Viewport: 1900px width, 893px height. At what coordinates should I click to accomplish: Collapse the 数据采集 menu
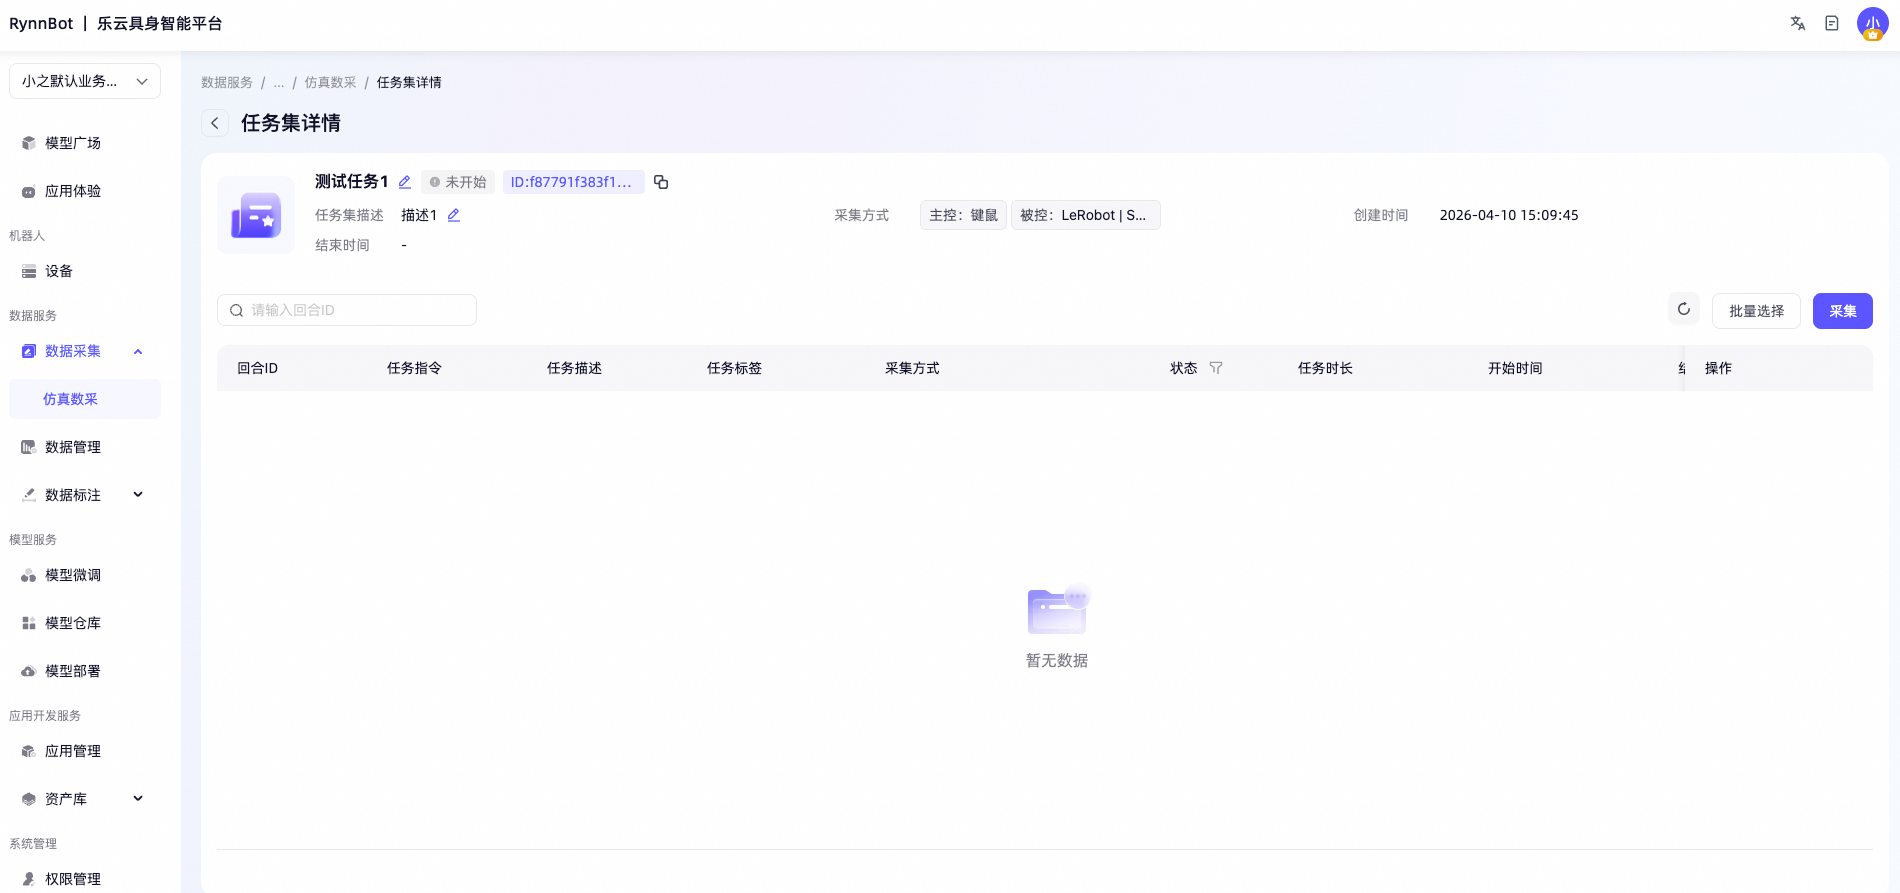coord(138,351)
